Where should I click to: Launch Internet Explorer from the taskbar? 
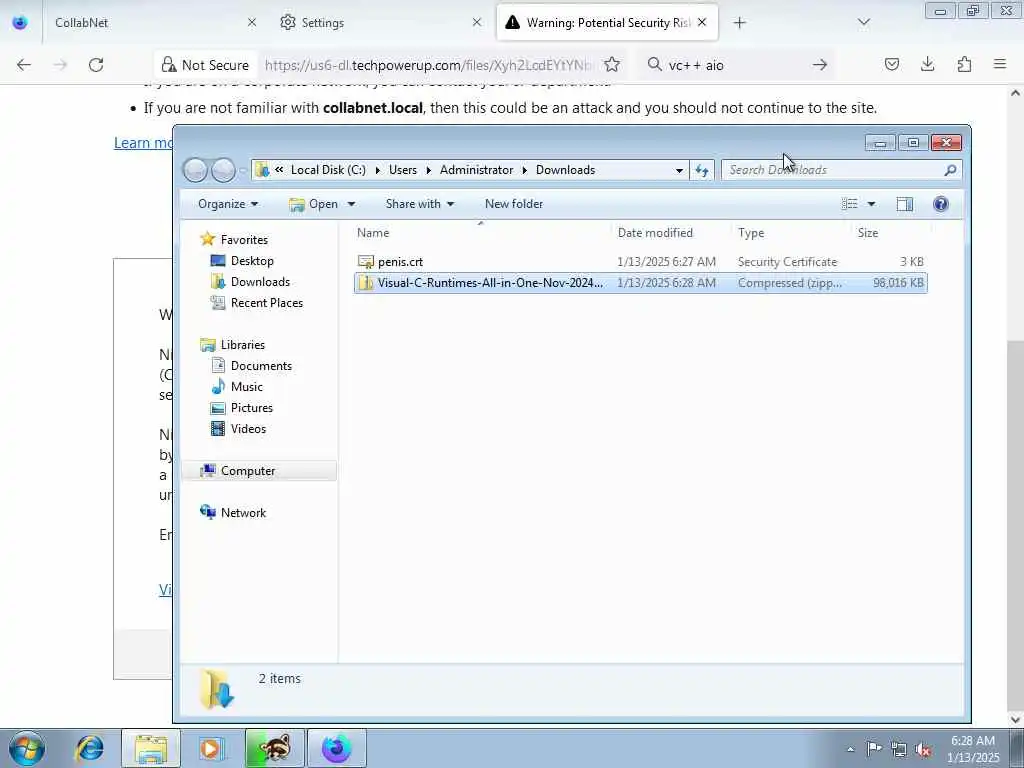pos(89,748)
